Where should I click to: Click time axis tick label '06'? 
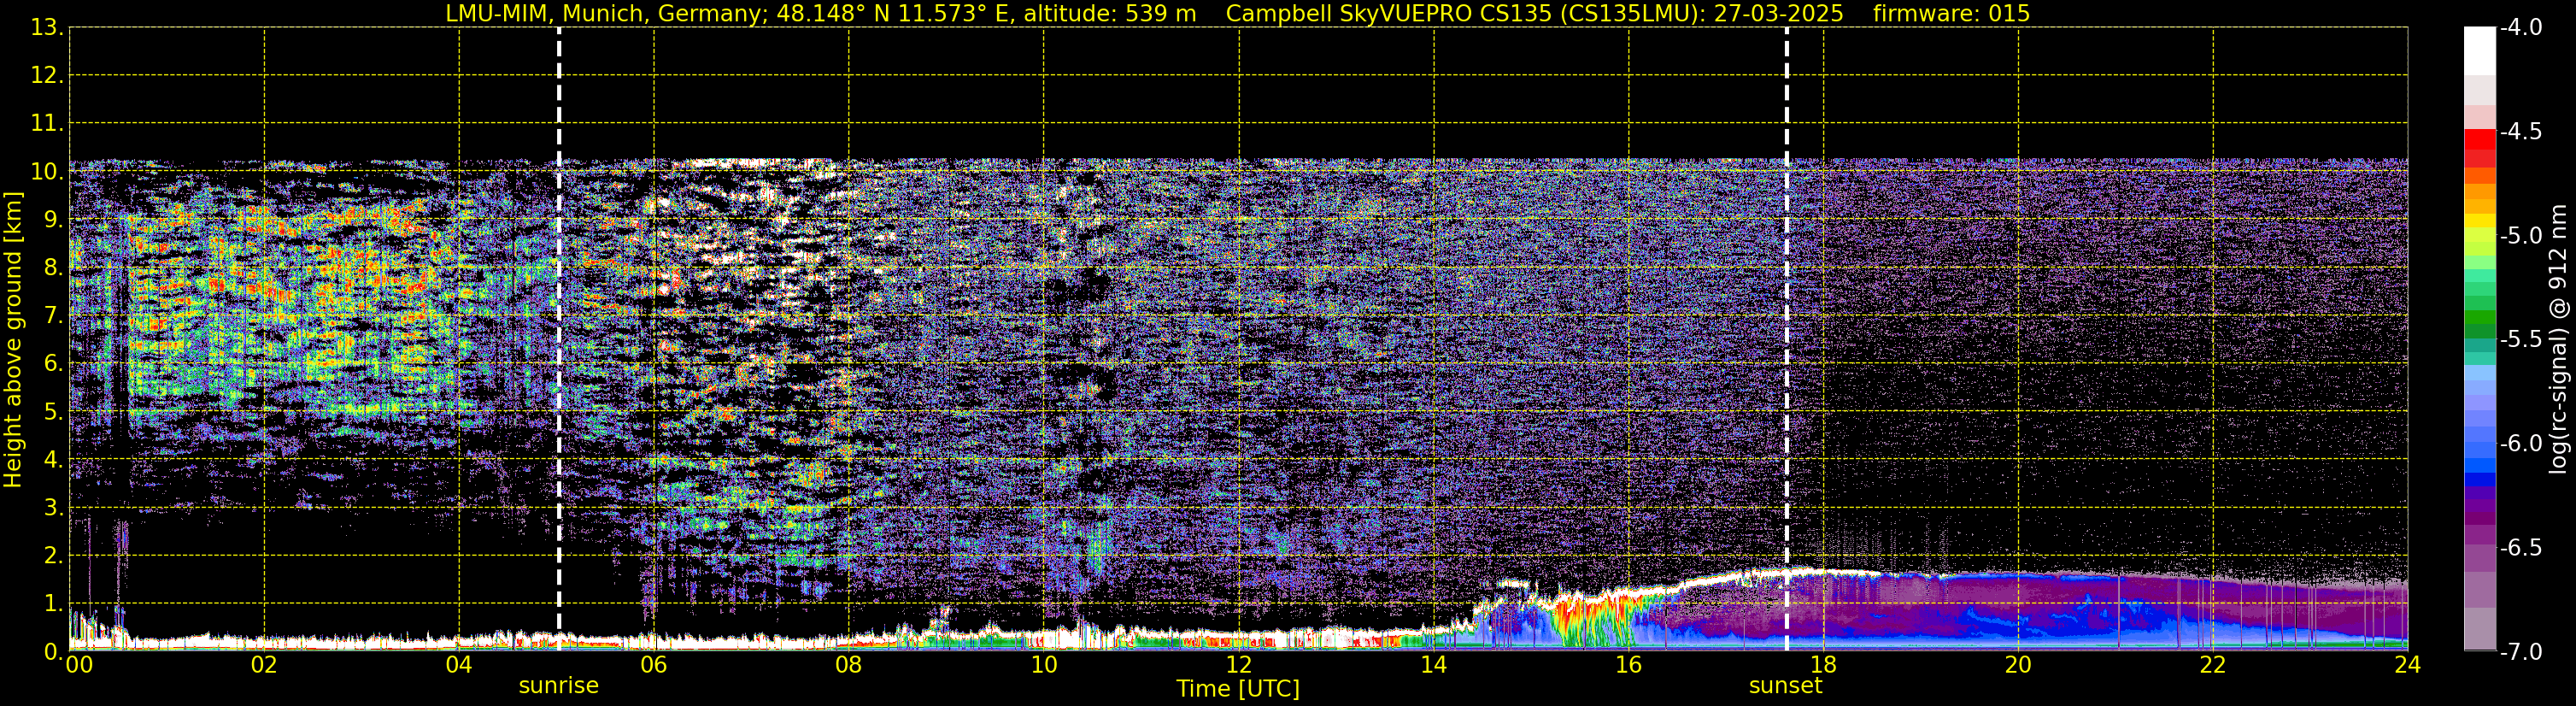tap(654, 665)
